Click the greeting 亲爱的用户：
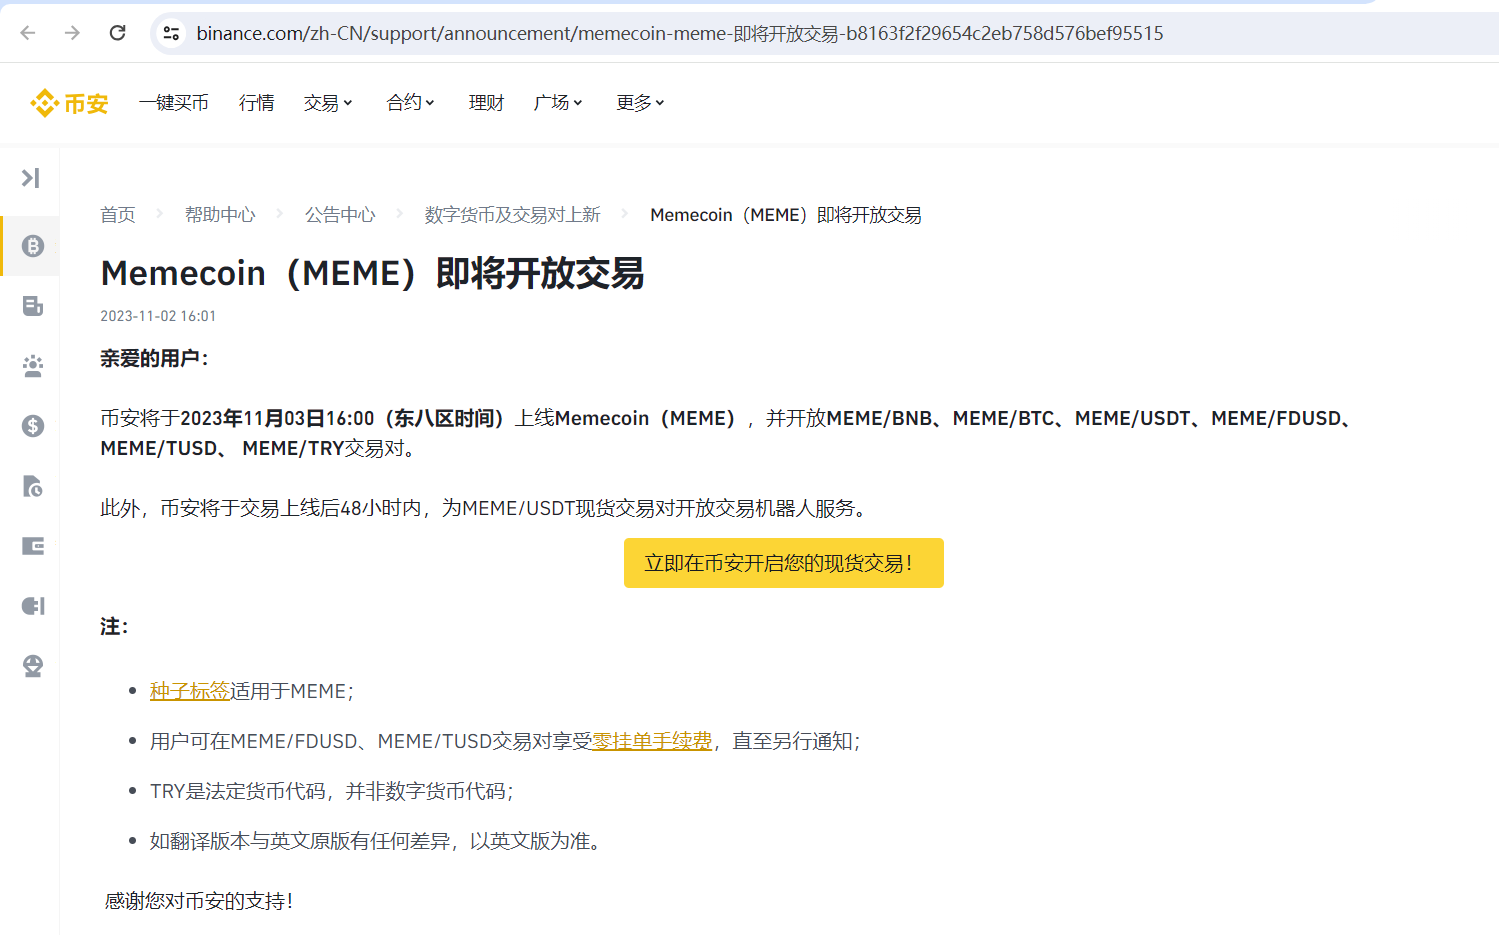Viewport: 1499px width, 935px height. point(154,358)
